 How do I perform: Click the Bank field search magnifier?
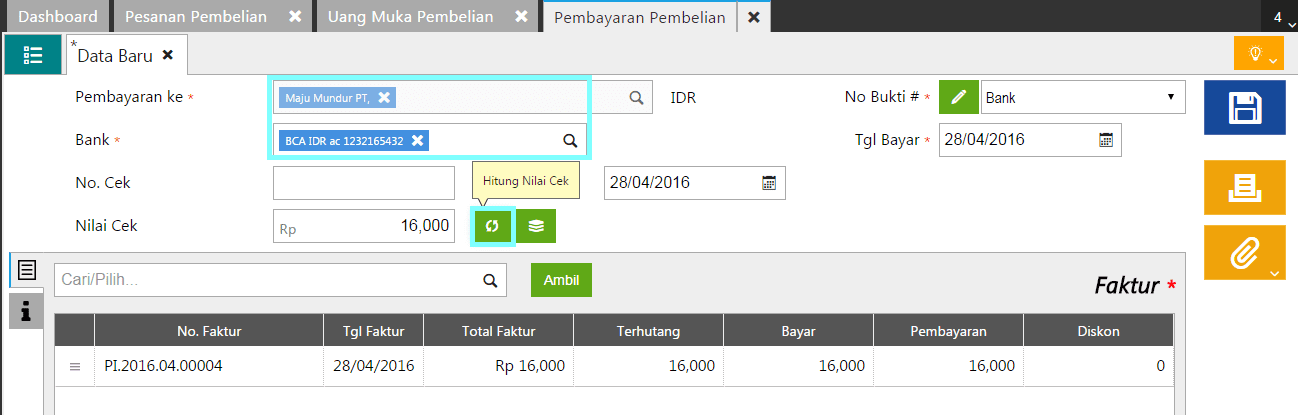(569, 141)
